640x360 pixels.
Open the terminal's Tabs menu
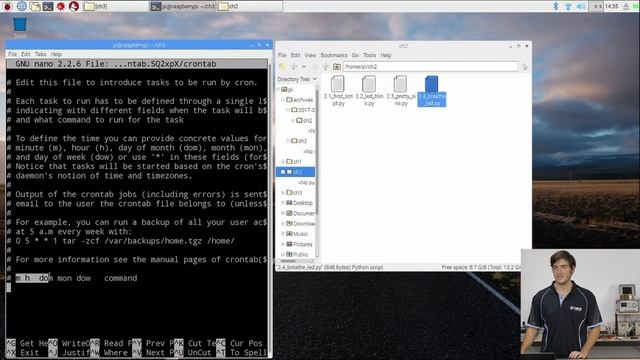point(40,54)
